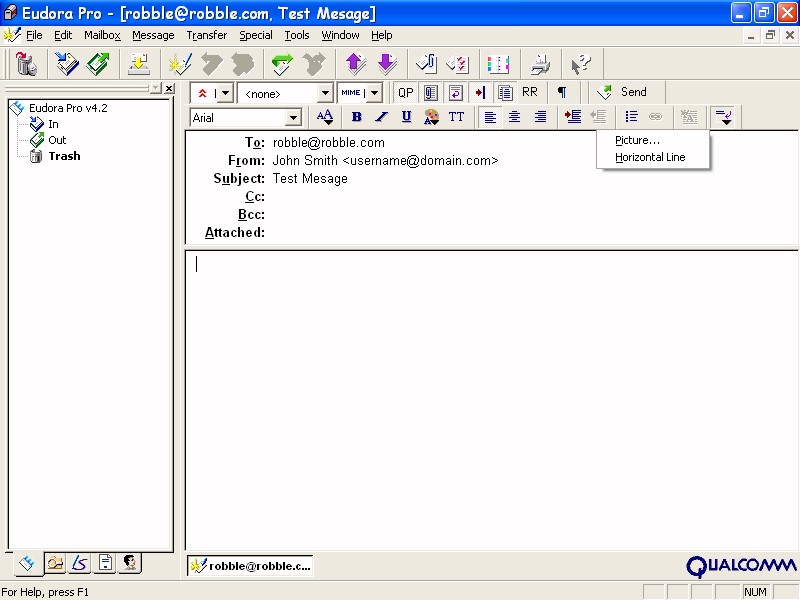Click the Forward toolbar icon
This screenshot has height=600, width=800.
pyautogui.click(x=282, y=64)
